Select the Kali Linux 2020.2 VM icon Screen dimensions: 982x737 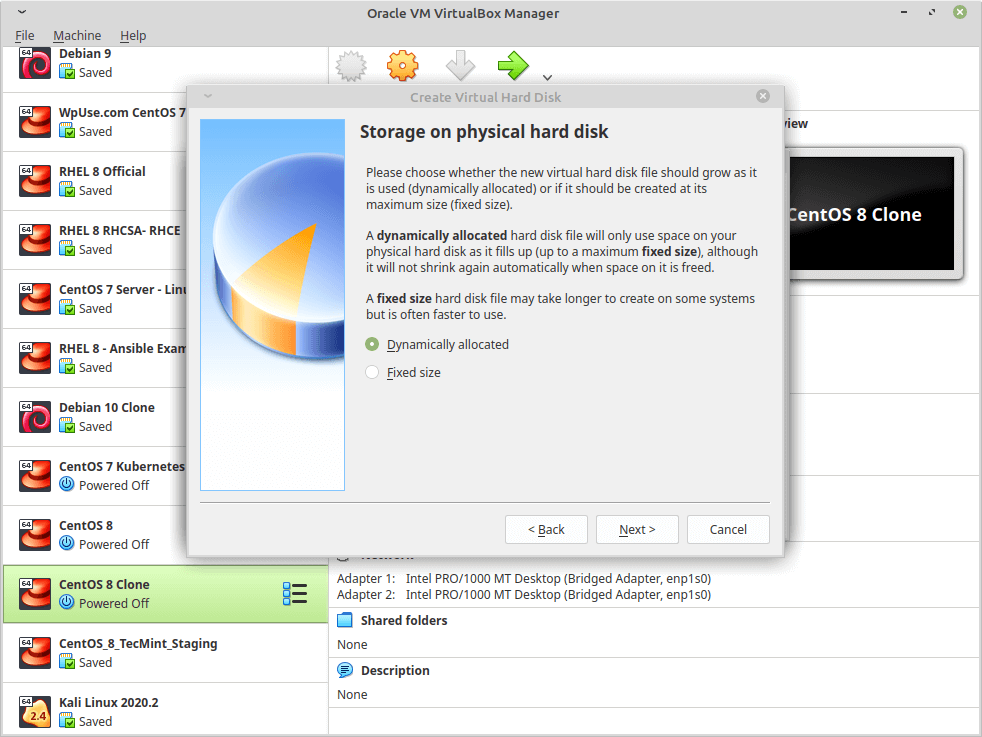pos(34,712)
